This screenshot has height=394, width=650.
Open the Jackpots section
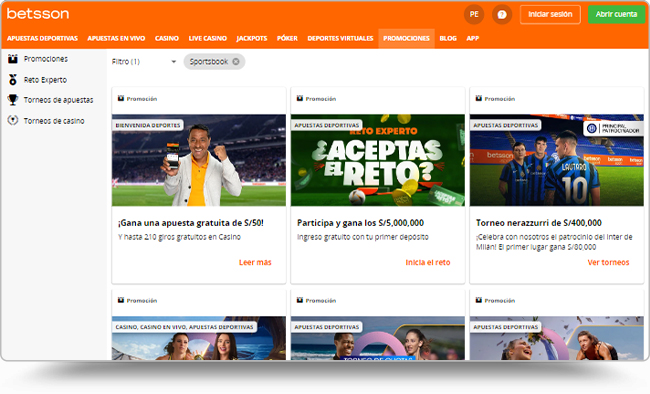[252, 38]
